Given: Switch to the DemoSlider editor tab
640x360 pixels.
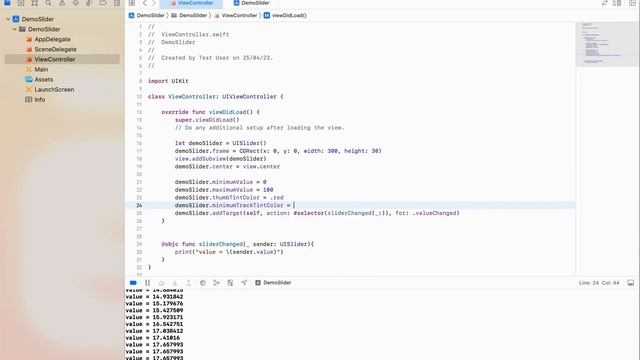Looking at the screenshot, I should pyautogui.click(x=251, y=3).
